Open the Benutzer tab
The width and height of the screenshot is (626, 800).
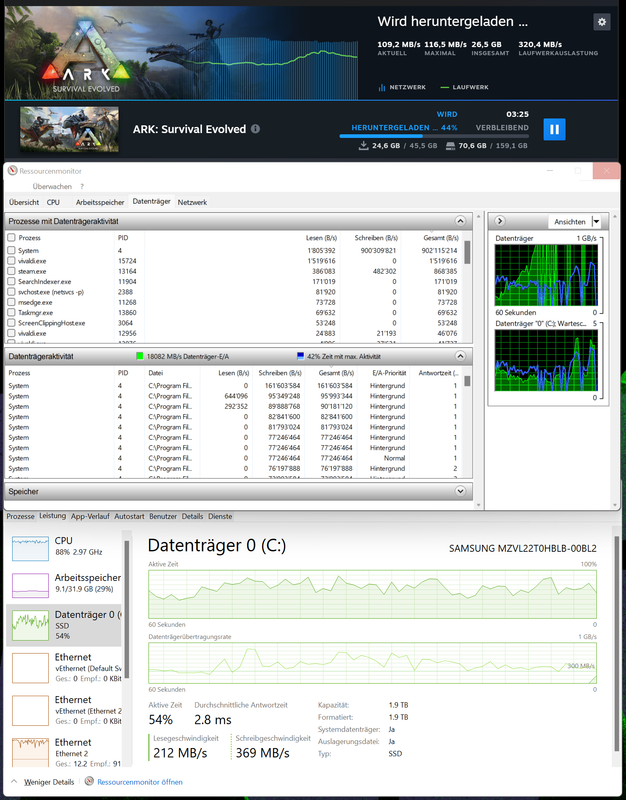(163, 516)
